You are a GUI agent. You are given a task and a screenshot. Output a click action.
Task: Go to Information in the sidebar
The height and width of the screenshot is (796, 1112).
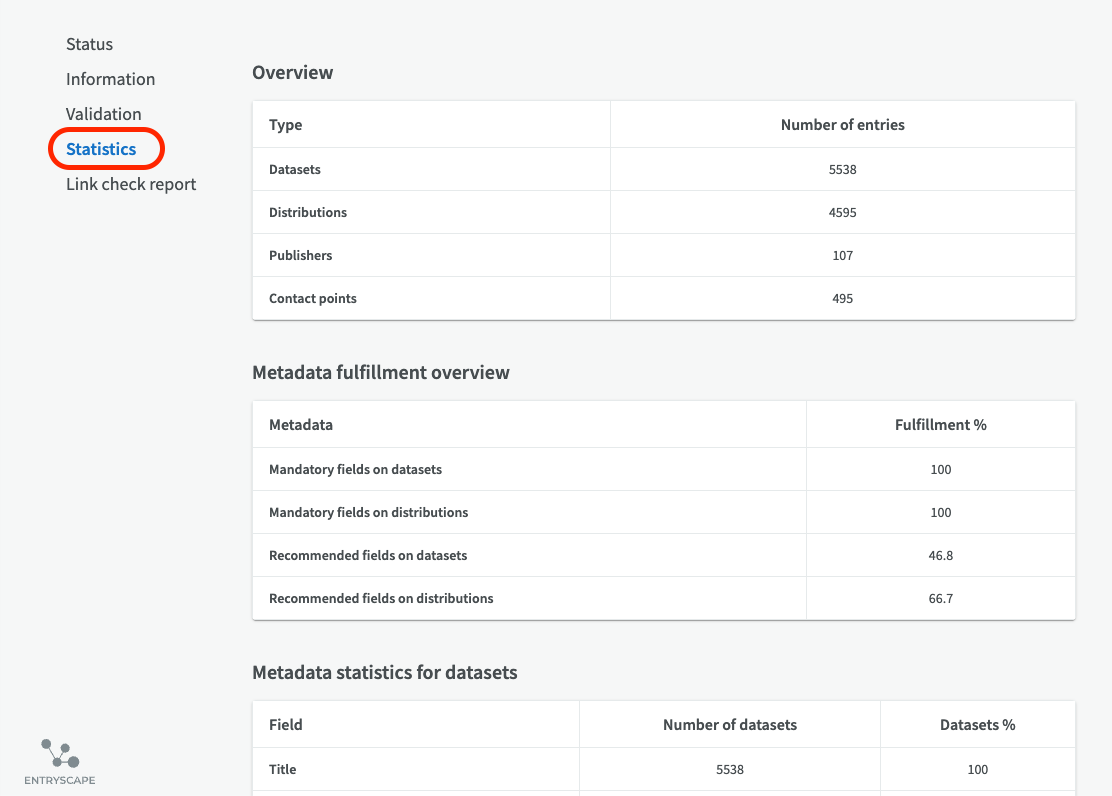click(110, 79)
